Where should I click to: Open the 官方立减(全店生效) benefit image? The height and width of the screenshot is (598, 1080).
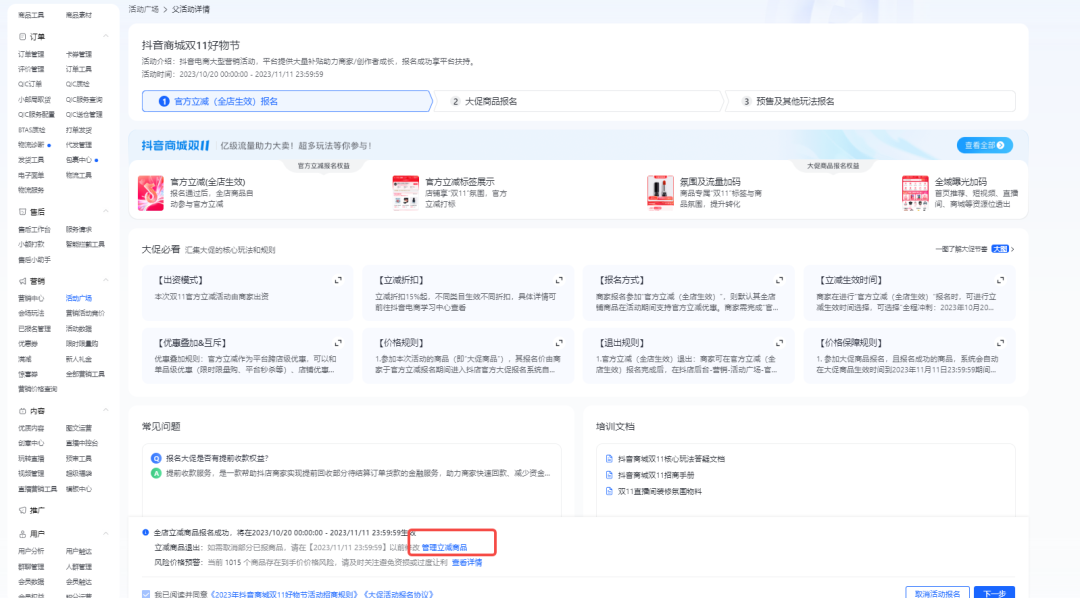click(151, 193)
